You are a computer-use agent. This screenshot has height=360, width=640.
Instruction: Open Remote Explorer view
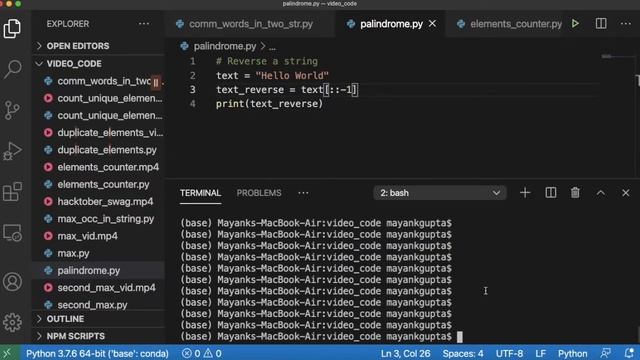coord(12,233)
